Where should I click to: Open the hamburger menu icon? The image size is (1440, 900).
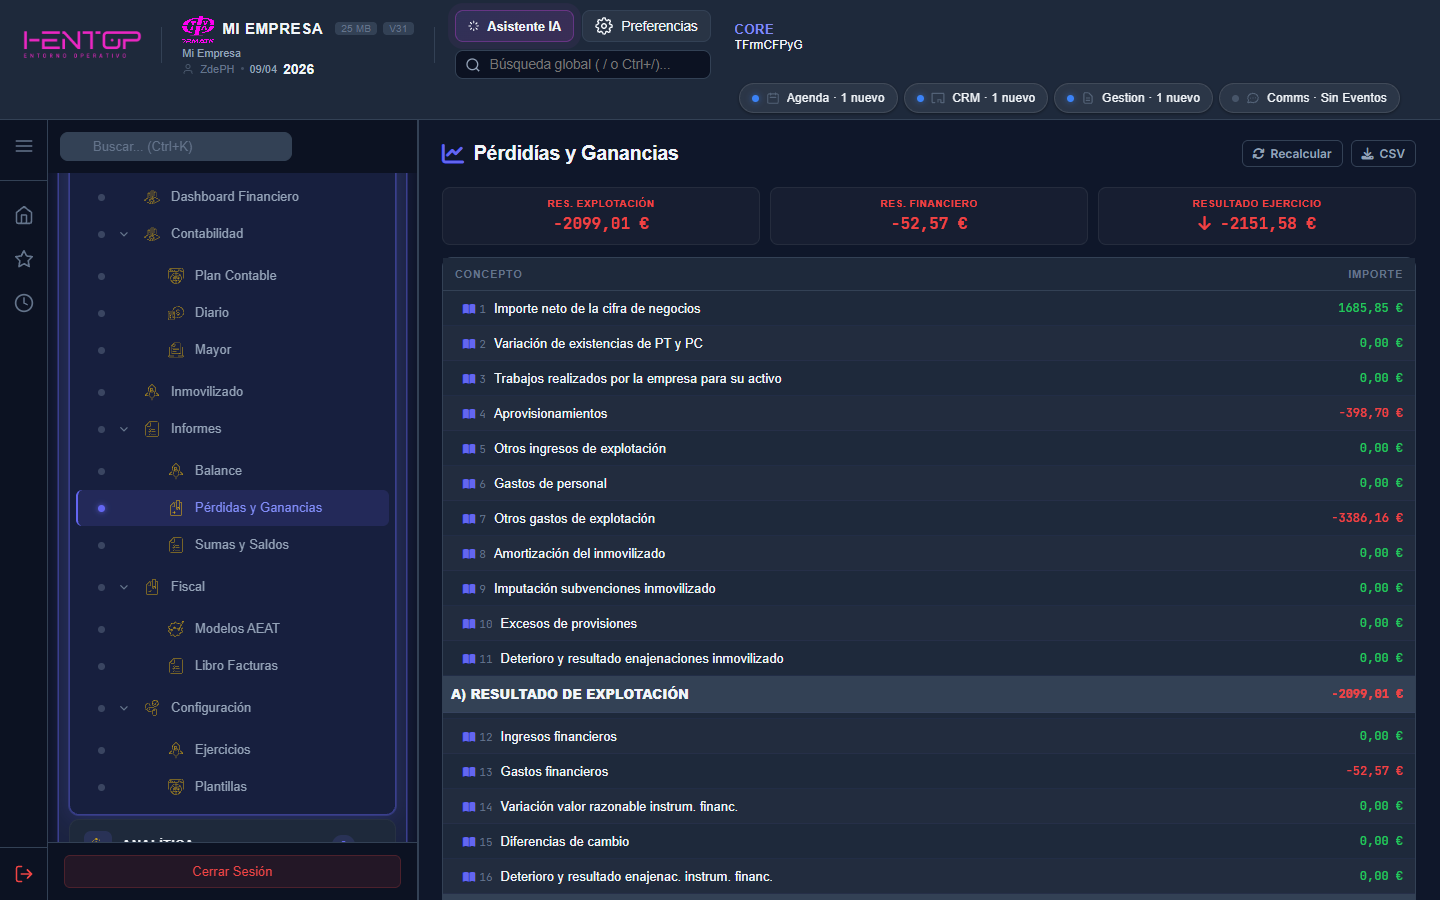click(24, 146)
